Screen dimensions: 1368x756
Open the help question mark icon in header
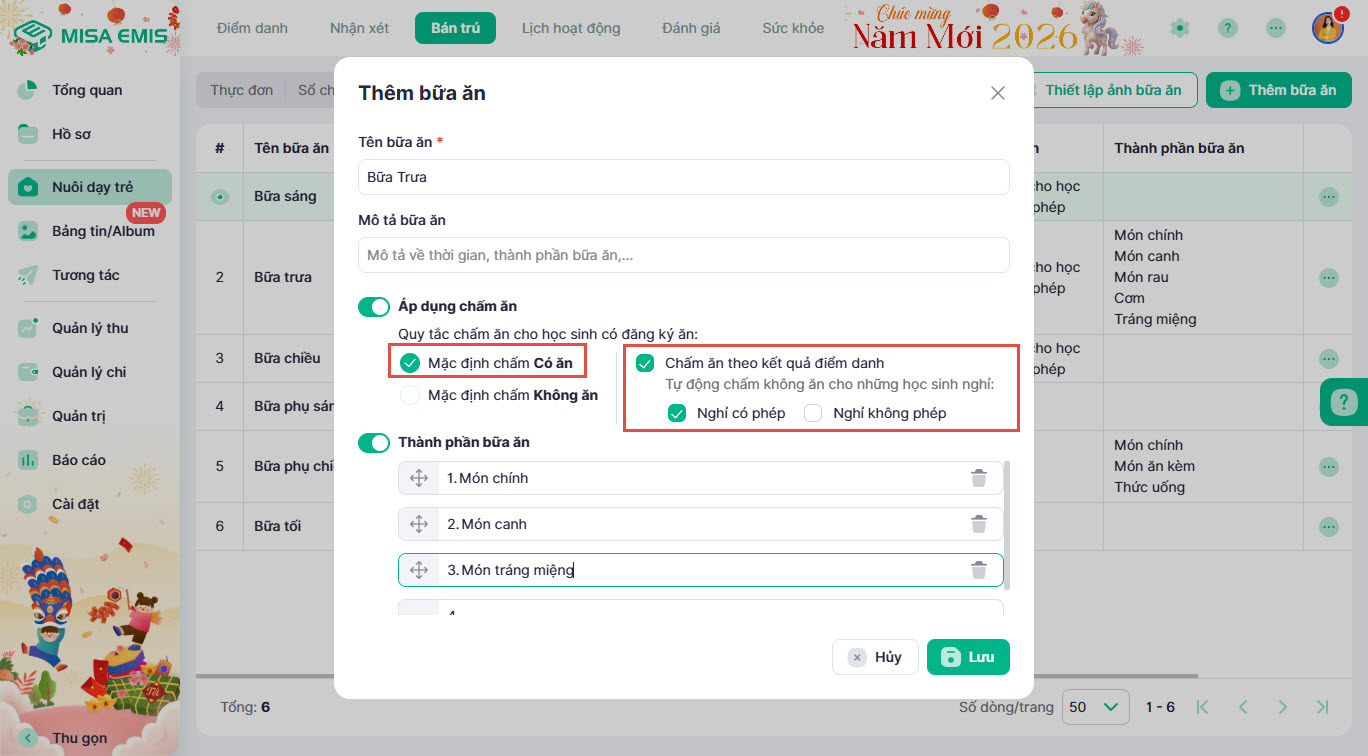pyautogui.click(x=1228, y=28)
